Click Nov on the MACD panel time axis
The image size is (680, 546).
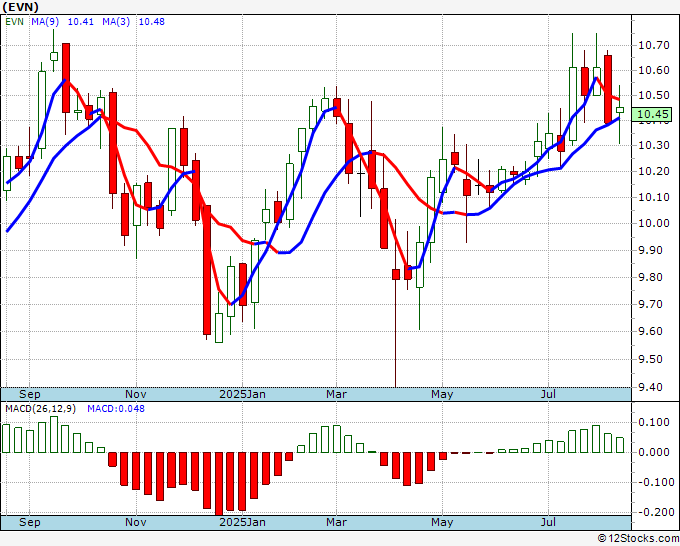pos(136,522)
